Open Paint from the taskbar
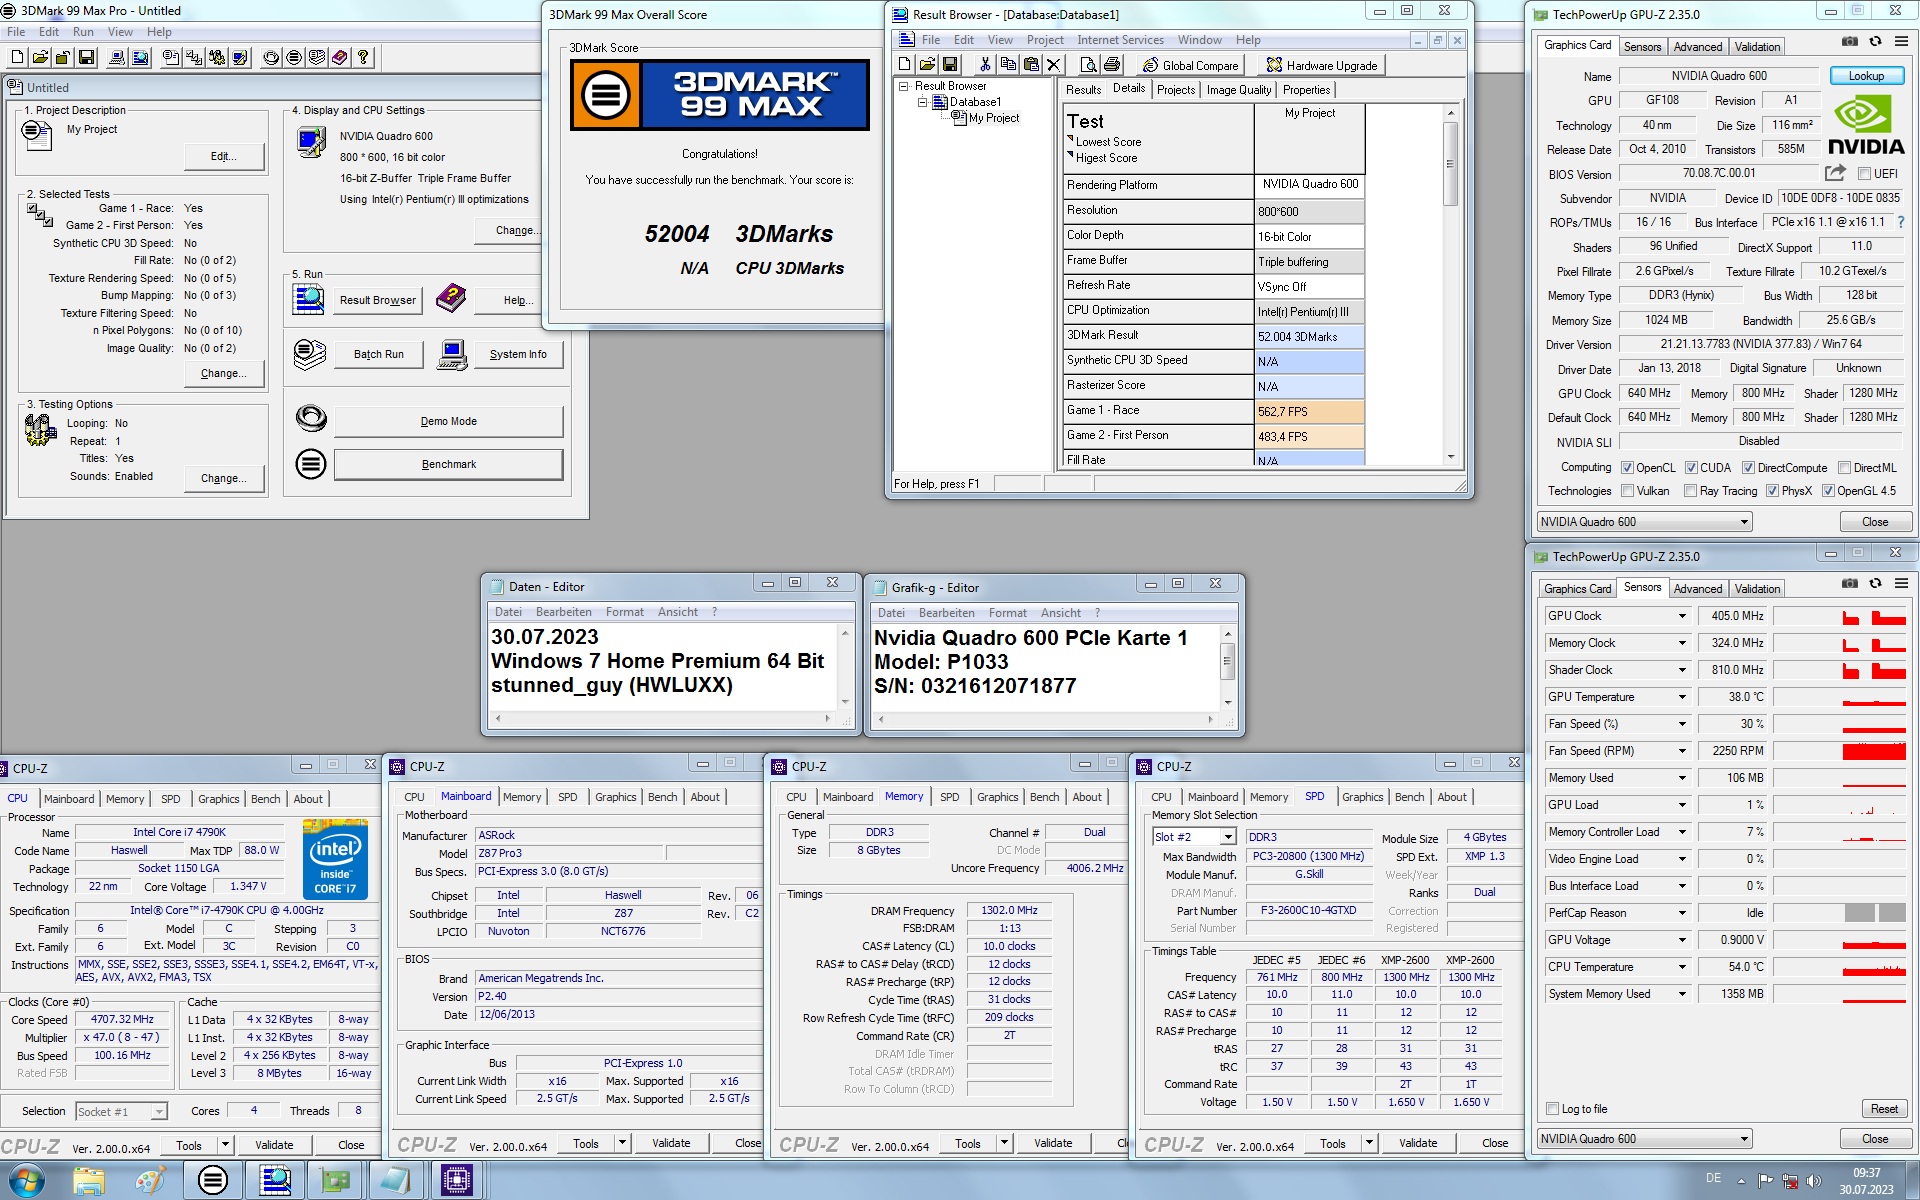Screen dimensions: 1920x1200 tap(150, 1180)
